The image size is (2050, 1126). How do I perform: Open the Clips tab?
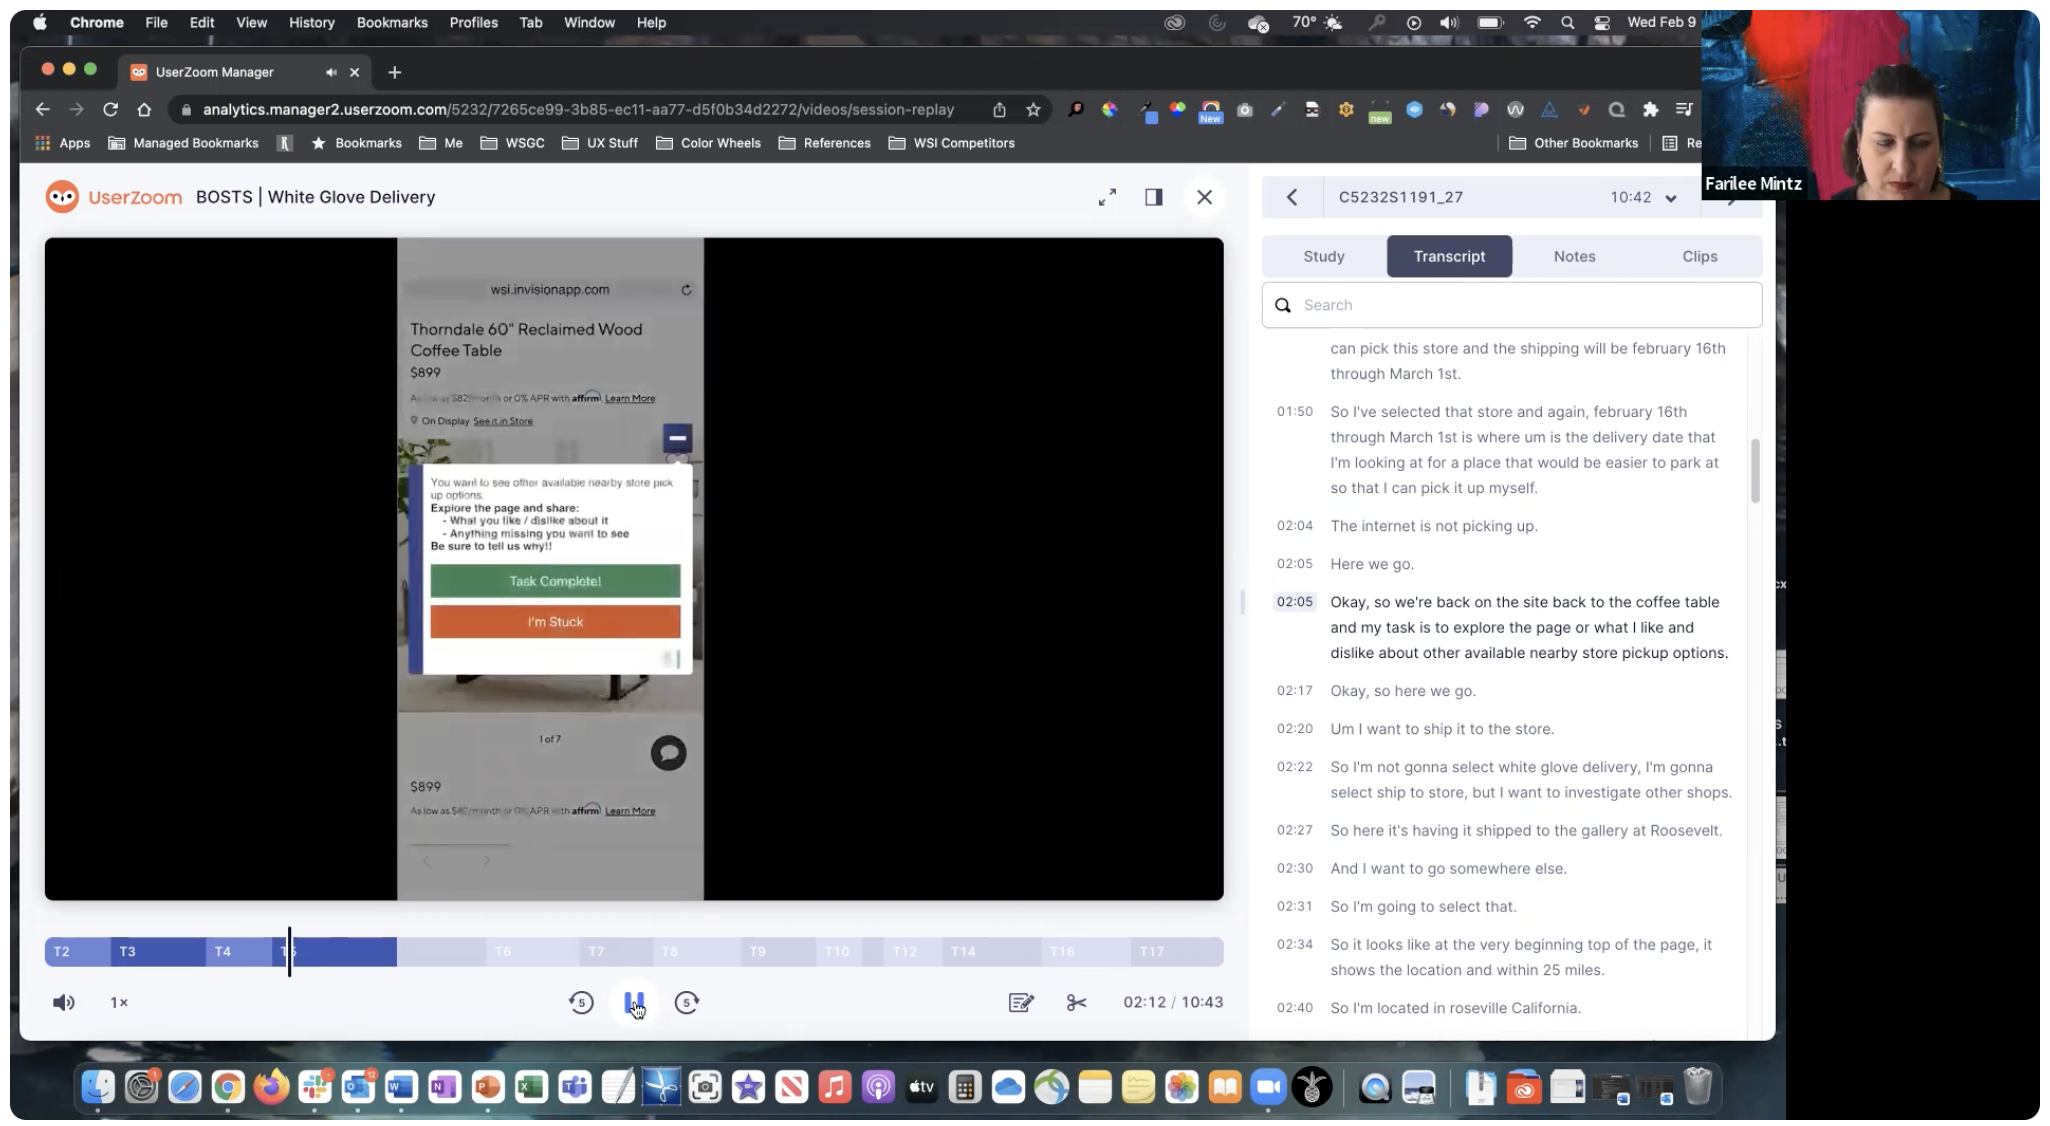click(x=1699, y=256)
